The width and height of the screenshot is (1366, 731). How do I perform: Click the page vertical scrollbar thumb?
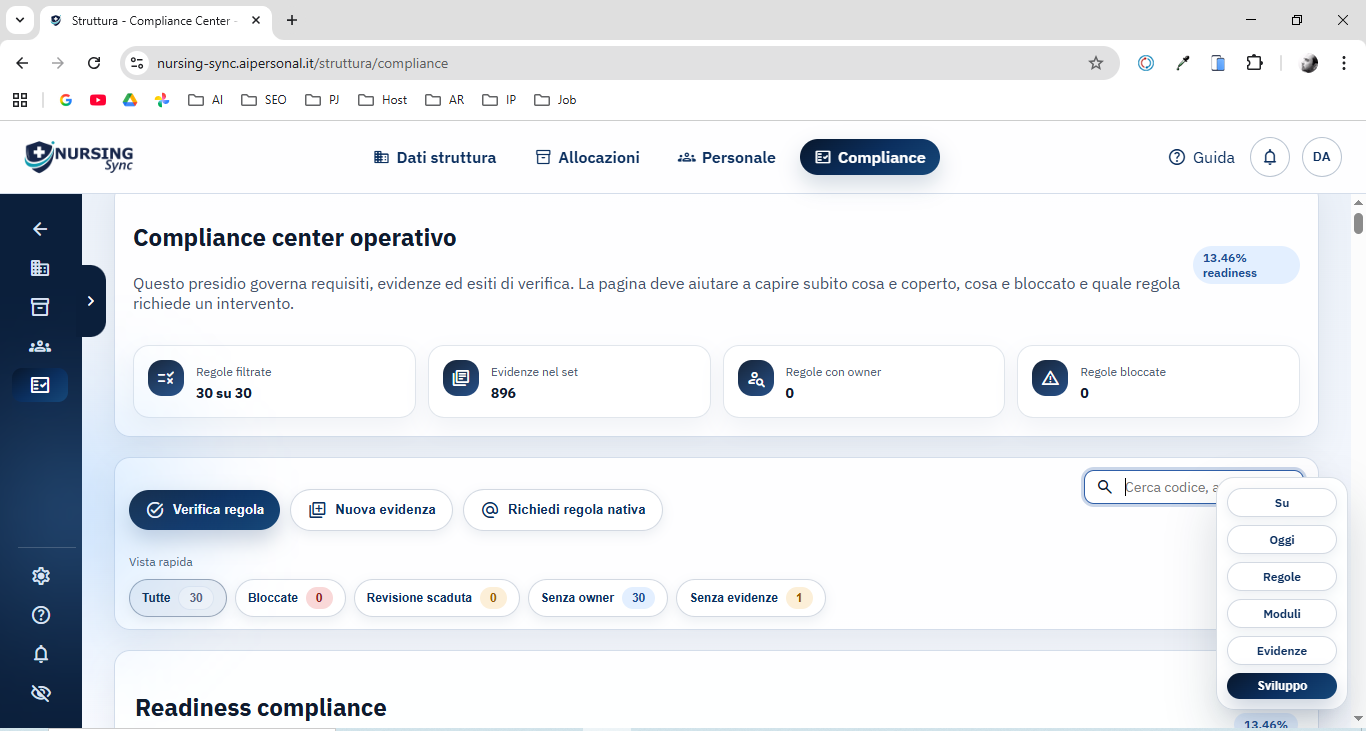[1358, 223]
